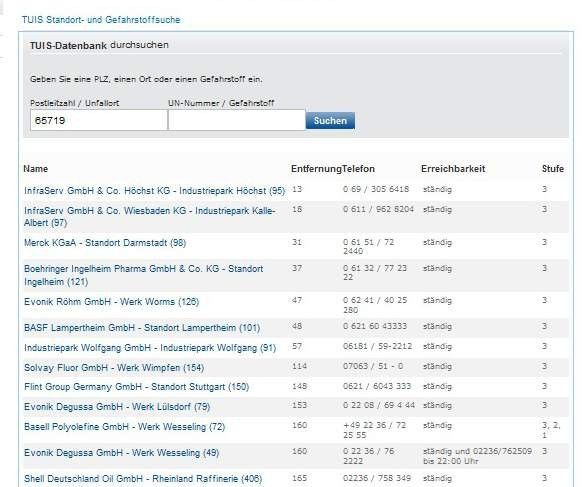Click the UN-Nummer / Gefahrstoff input field
This screenshot has width=587, height=487.
pos(237,120)
